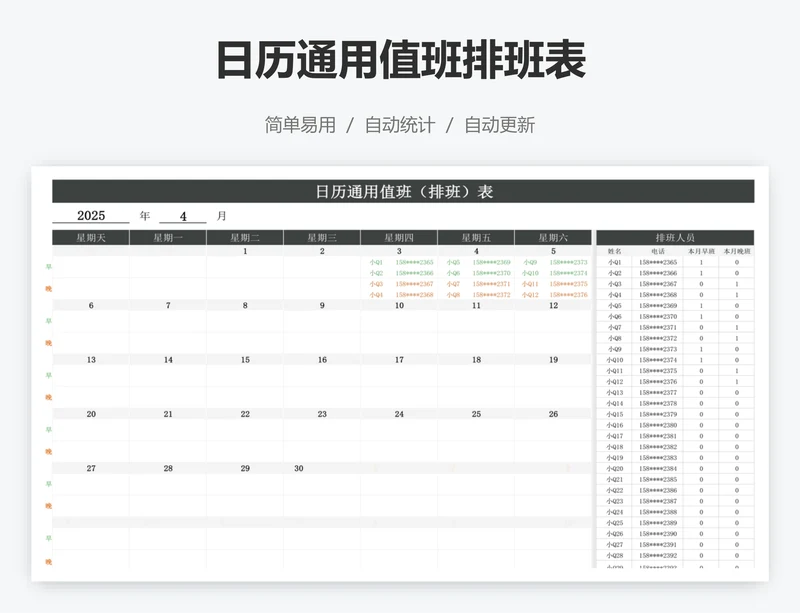Select calendar date cell 2
The image size is (800, 613).
(x=322, y=251)
